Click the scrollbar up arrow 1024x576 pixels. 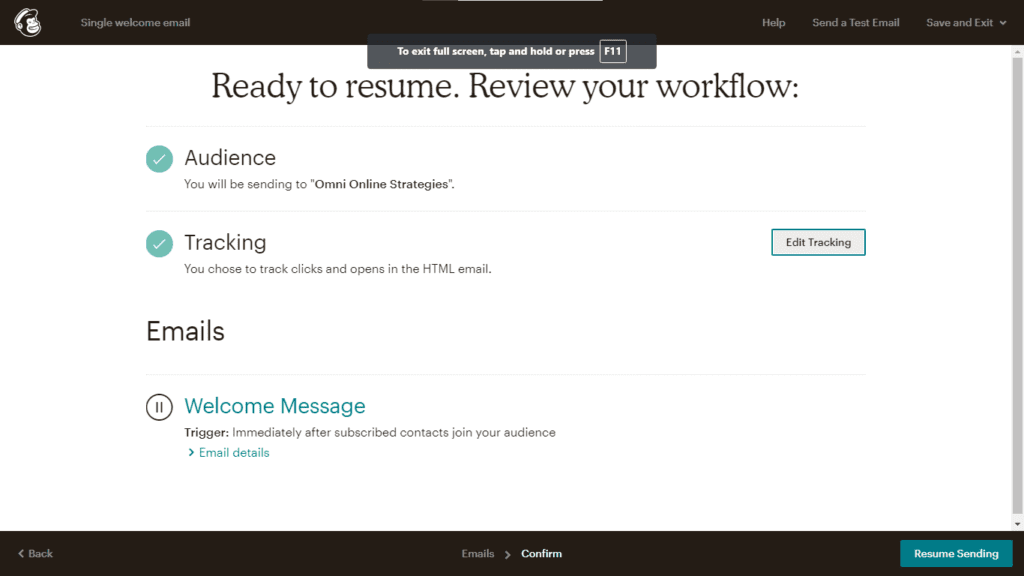1017,52
